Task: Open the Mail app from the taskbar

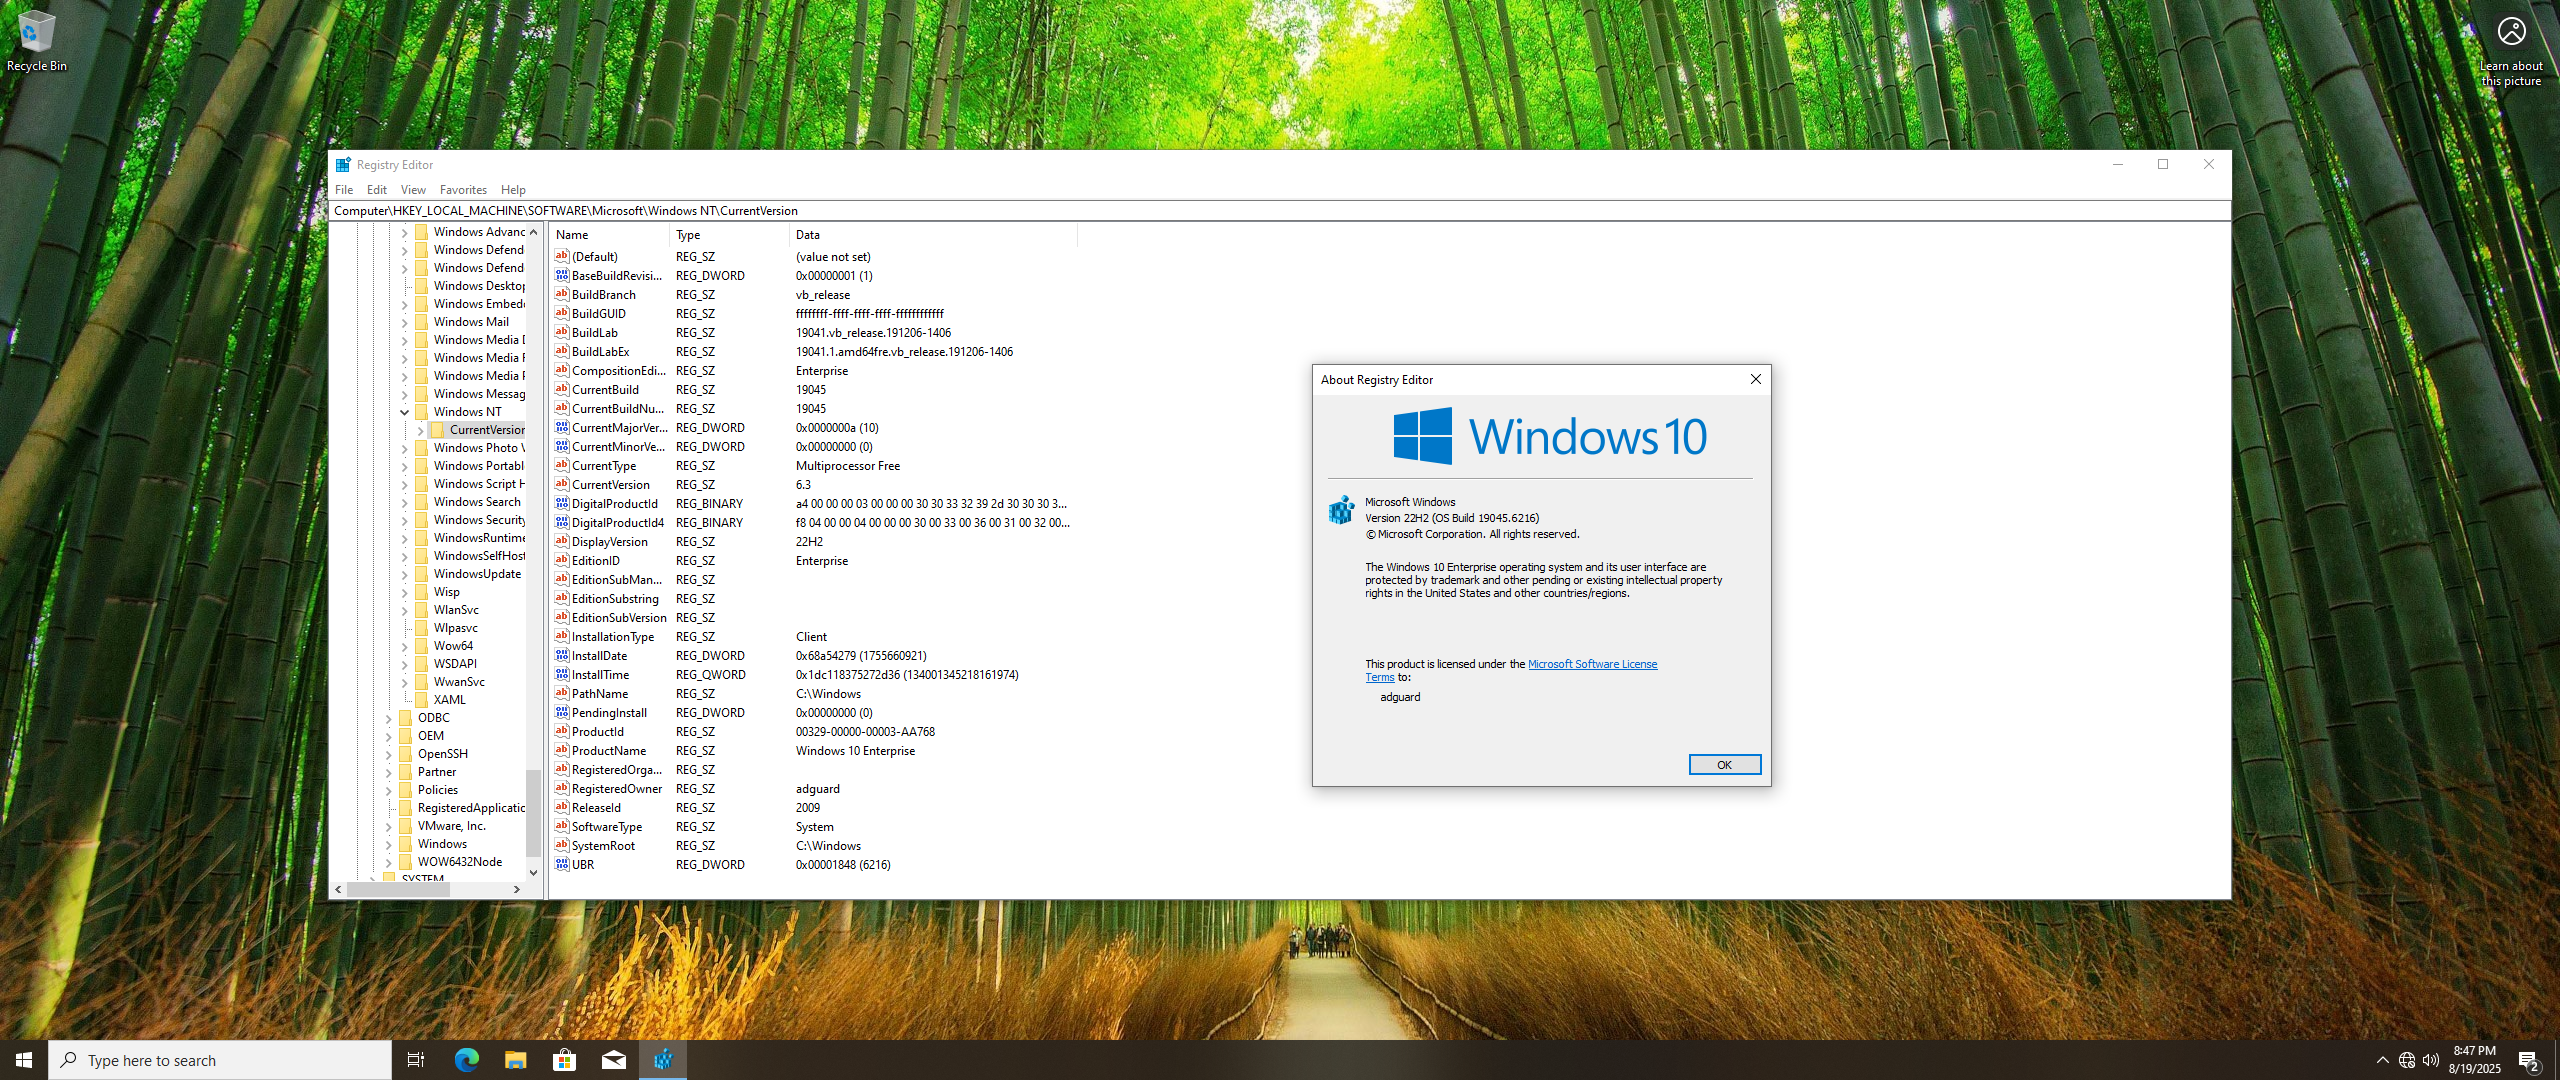Action: 613,1060
